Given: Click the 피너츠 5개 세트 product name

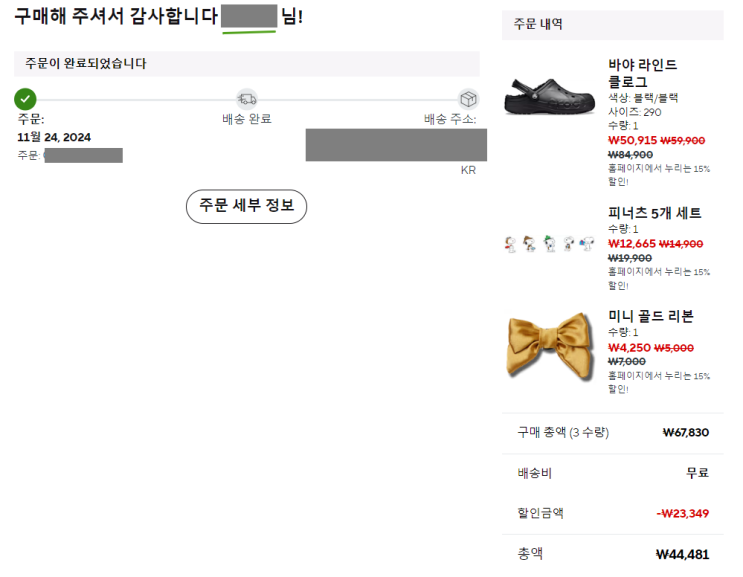Looking at the screenshot, I should [655, 213].
